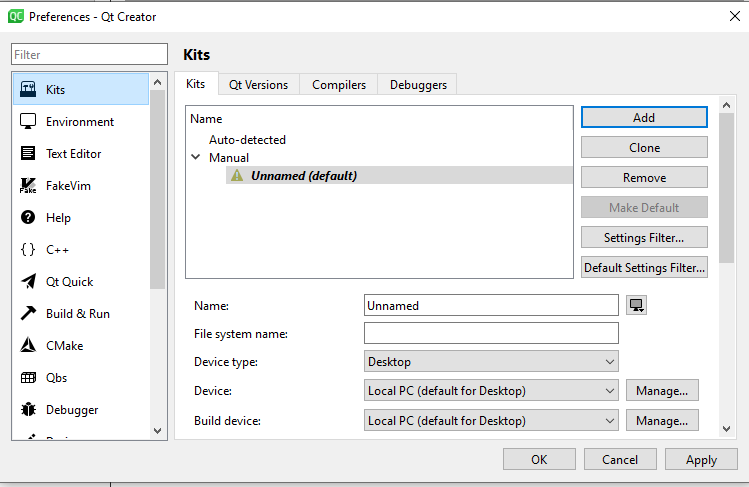This screenshot has height=487, width=749.
Task: Switch to the Compilers tab
Action: 339,85
